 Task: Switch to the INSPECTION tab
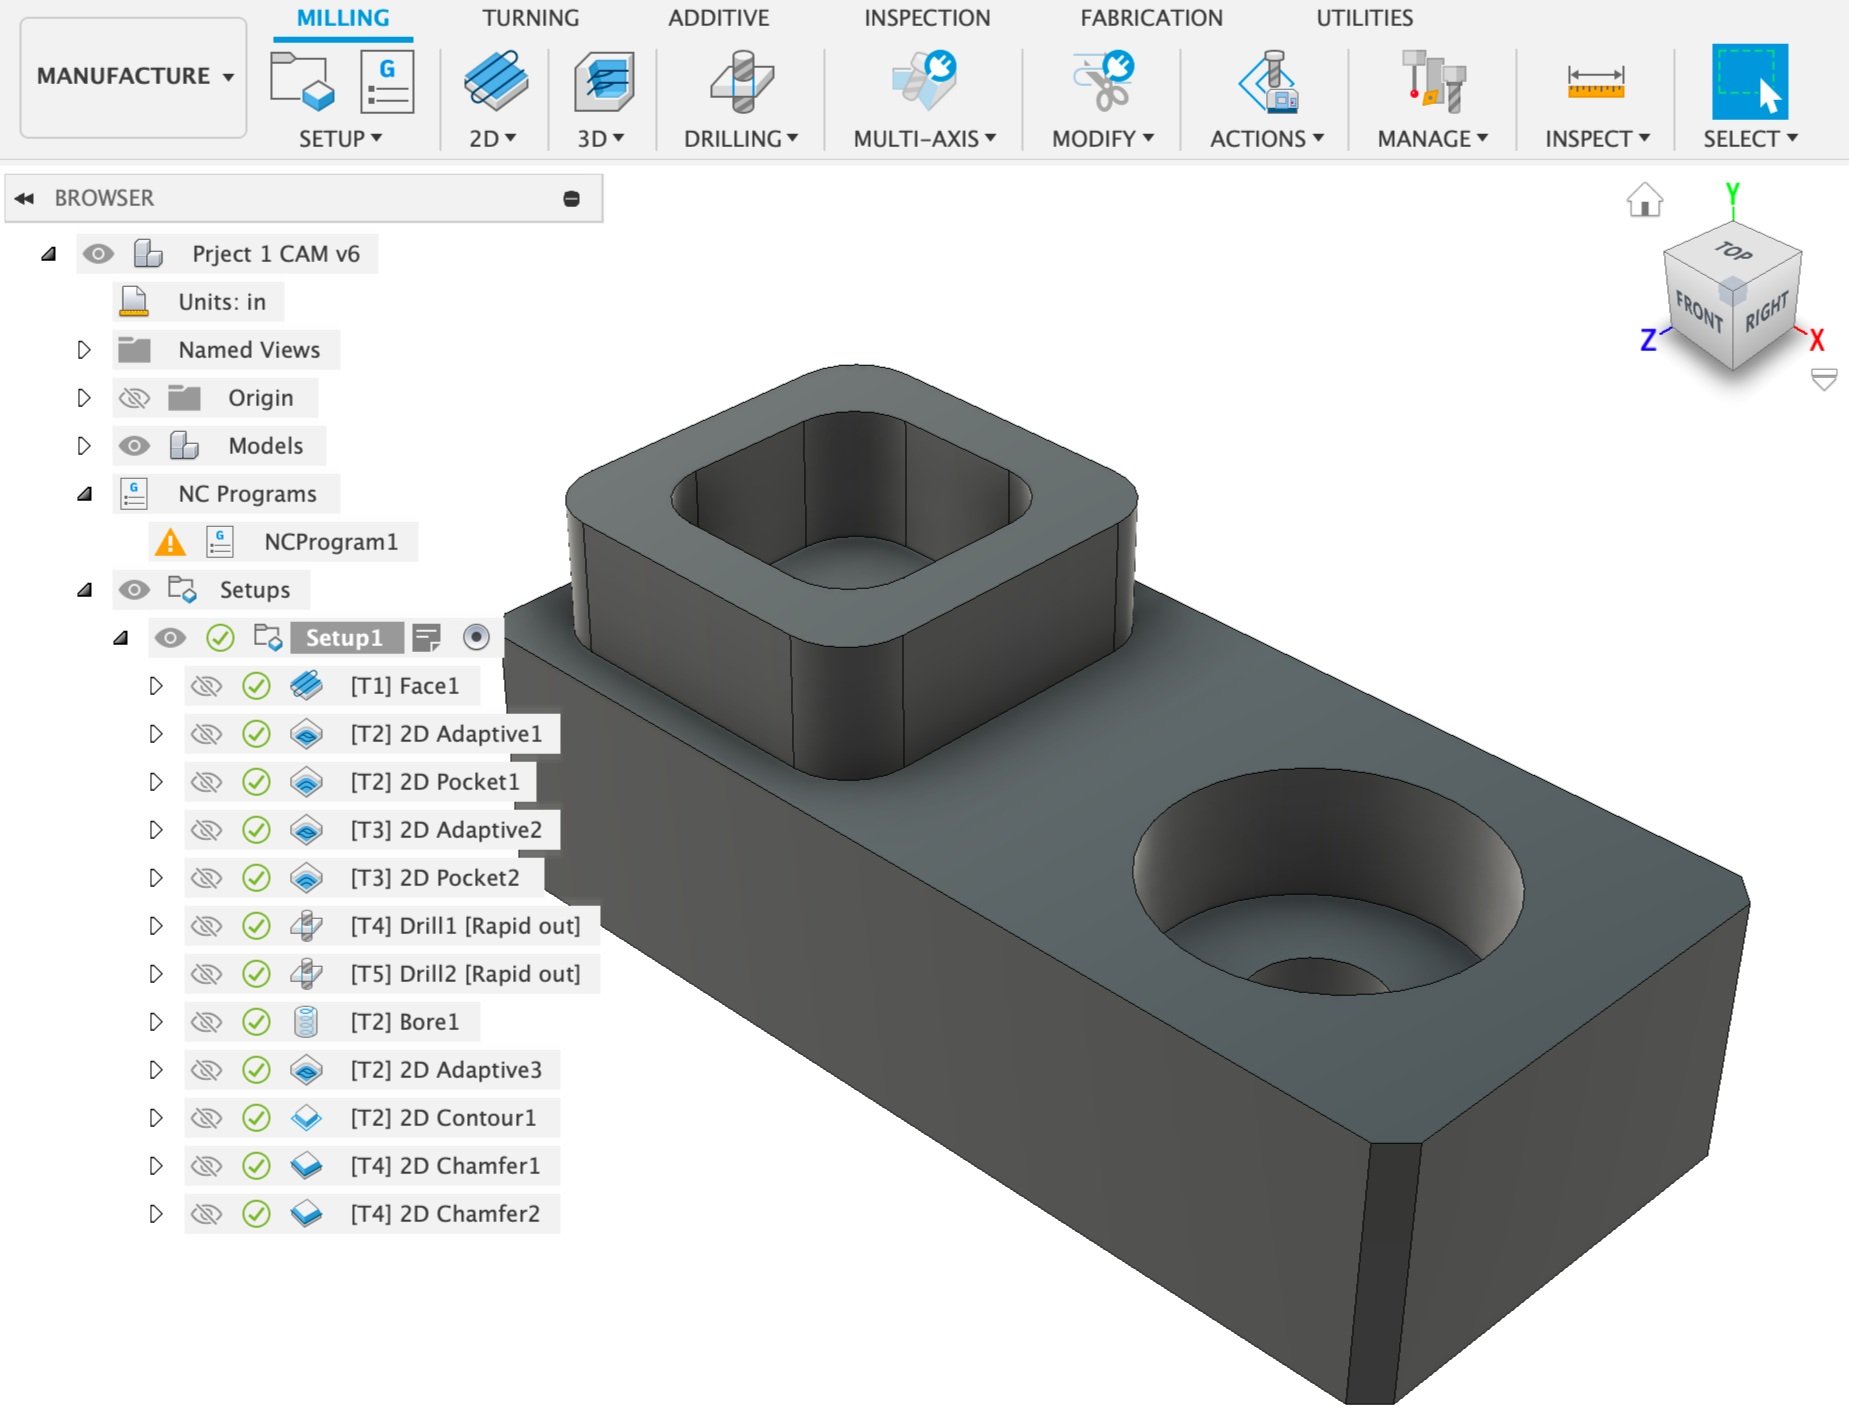point(927,18)
